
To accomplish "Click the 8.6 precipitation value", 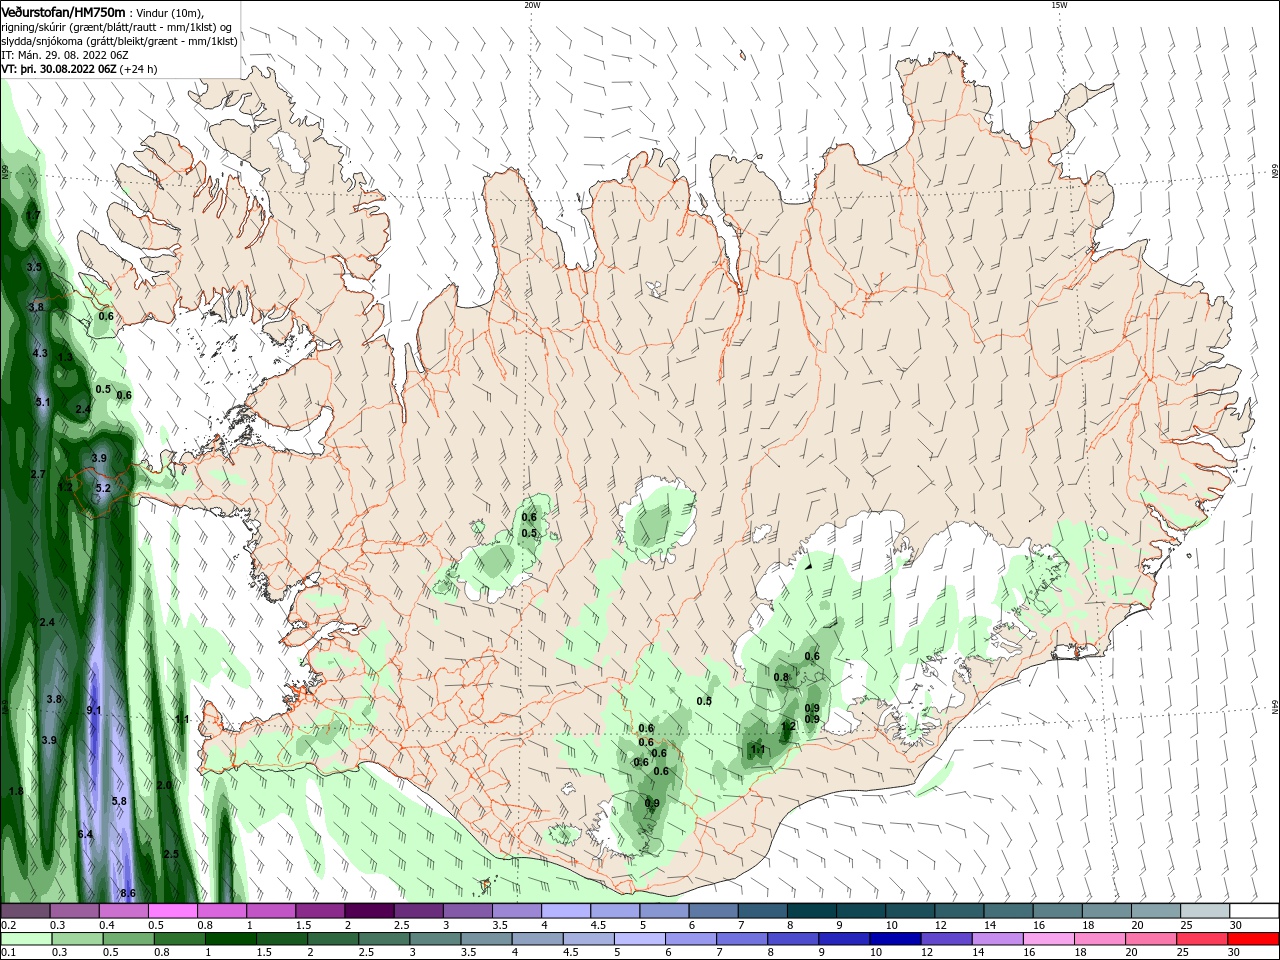I will point(128,893).
